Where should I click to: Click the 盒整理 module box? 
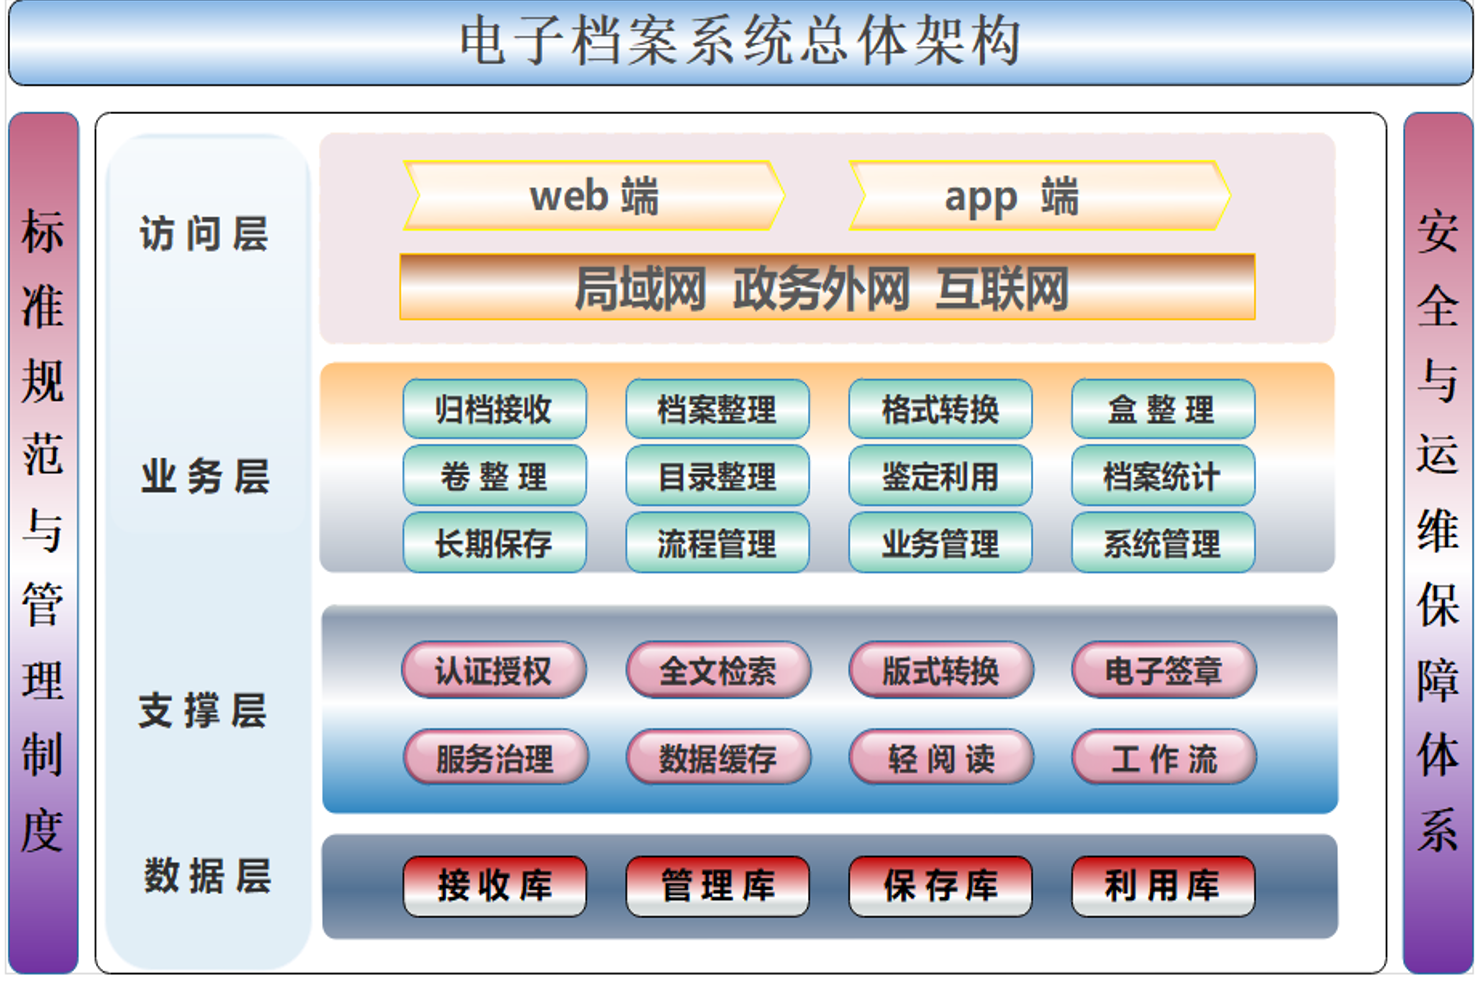click(x=1163, y=409)
